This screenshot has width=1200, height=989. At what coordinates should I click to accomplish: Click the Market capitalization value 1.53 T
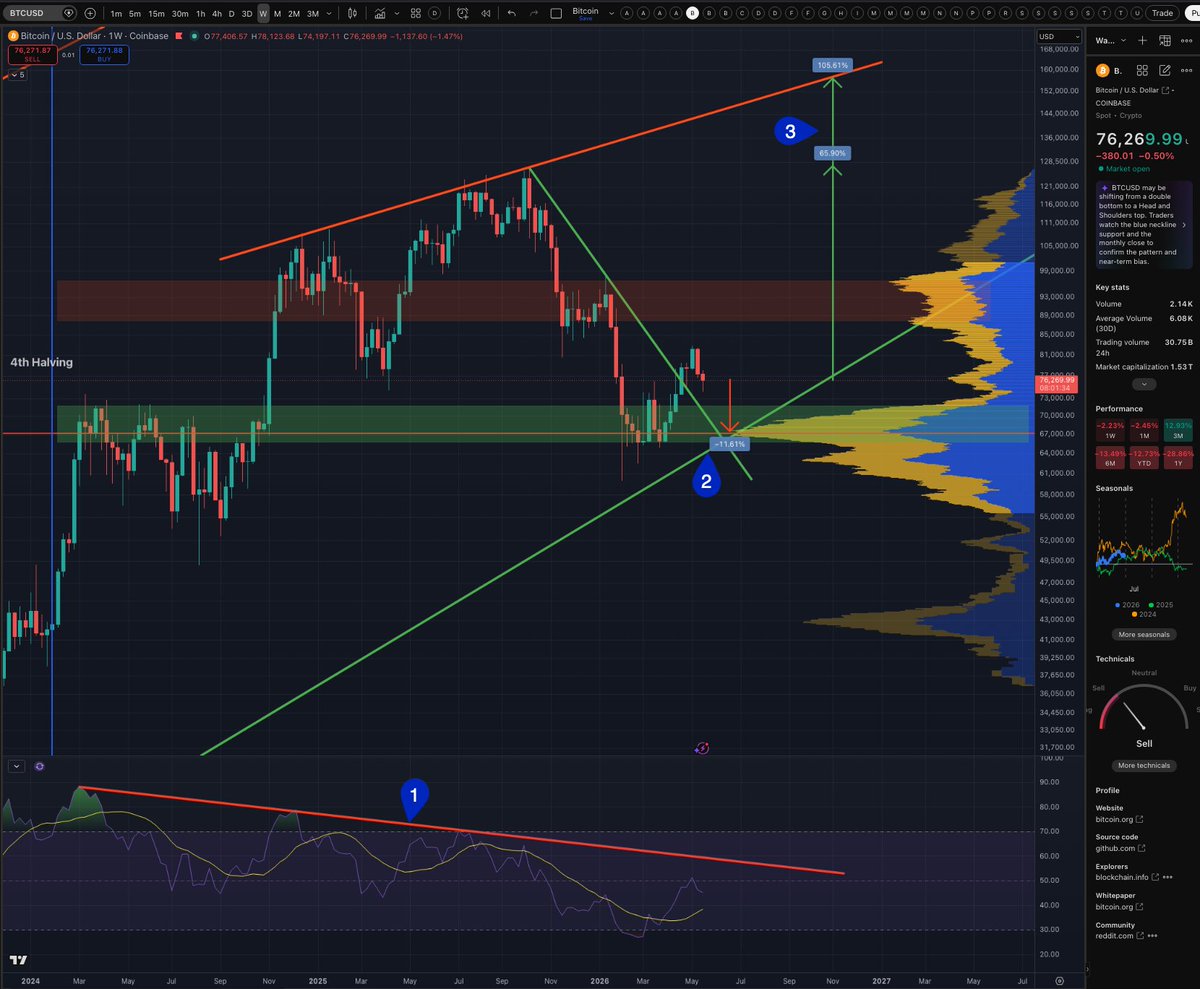click(x=1181, y=367)
